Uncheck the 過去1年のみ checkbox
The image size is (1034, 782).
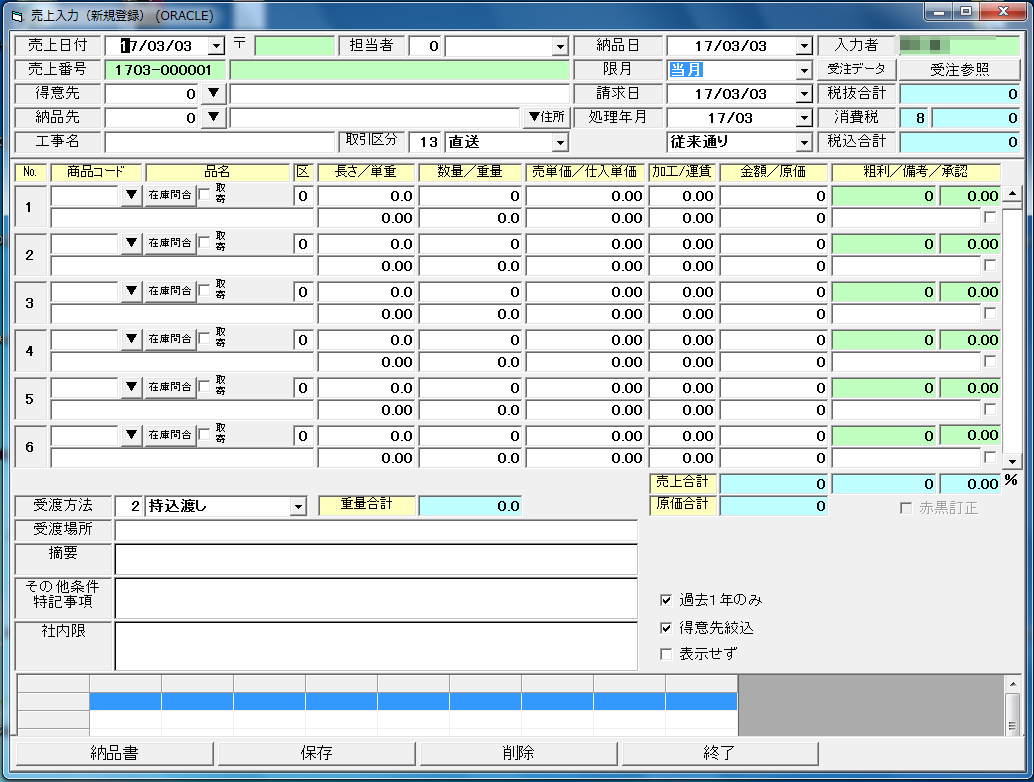point(666,600)
